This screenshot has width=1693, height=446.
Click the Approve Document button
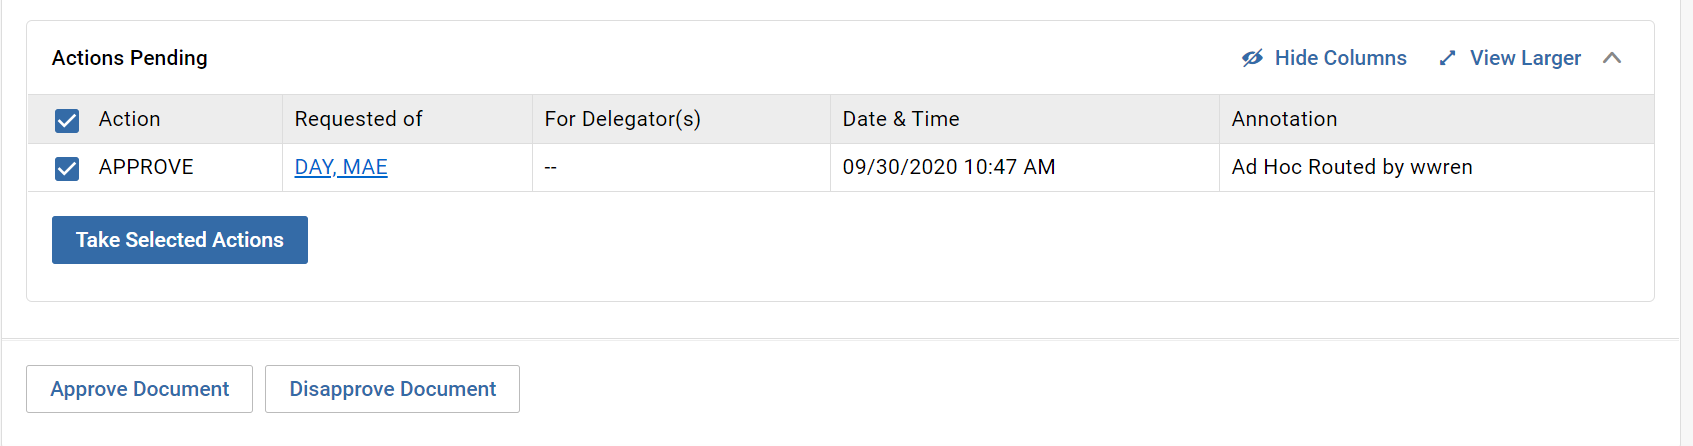tap(139, 389)
